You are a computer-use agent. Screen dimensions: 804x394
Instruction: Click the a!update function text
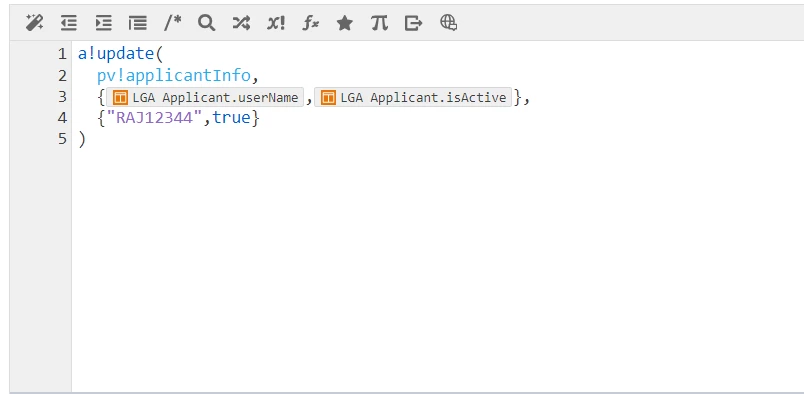coord(116,53)
